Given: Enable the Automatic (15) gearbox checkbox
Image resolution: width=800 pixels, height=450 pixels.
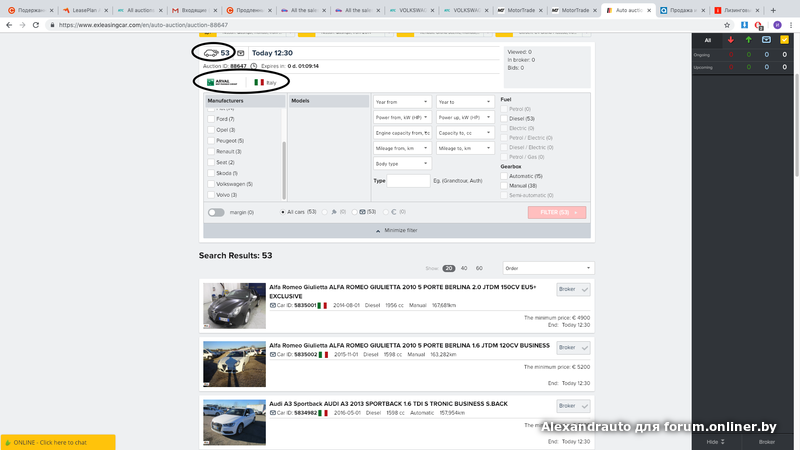Looking at the screenshot, I should [x=504, y=176].
